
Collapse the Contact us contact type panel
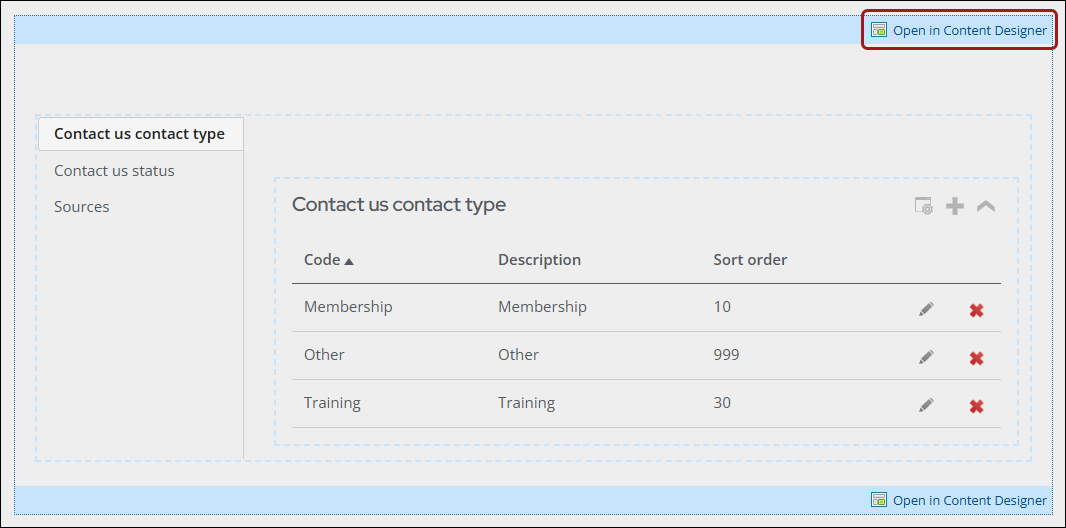[x=986, y=206]
